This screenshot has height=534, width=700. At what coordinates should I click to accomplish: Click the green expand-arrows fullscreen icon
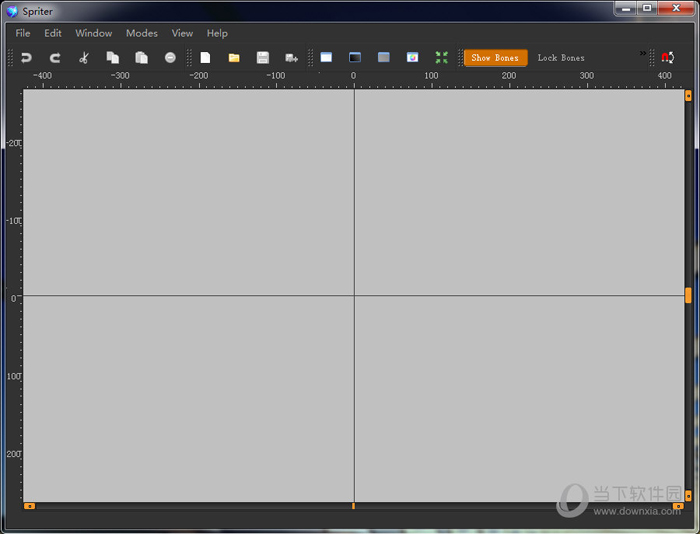[x=441, y=58]
